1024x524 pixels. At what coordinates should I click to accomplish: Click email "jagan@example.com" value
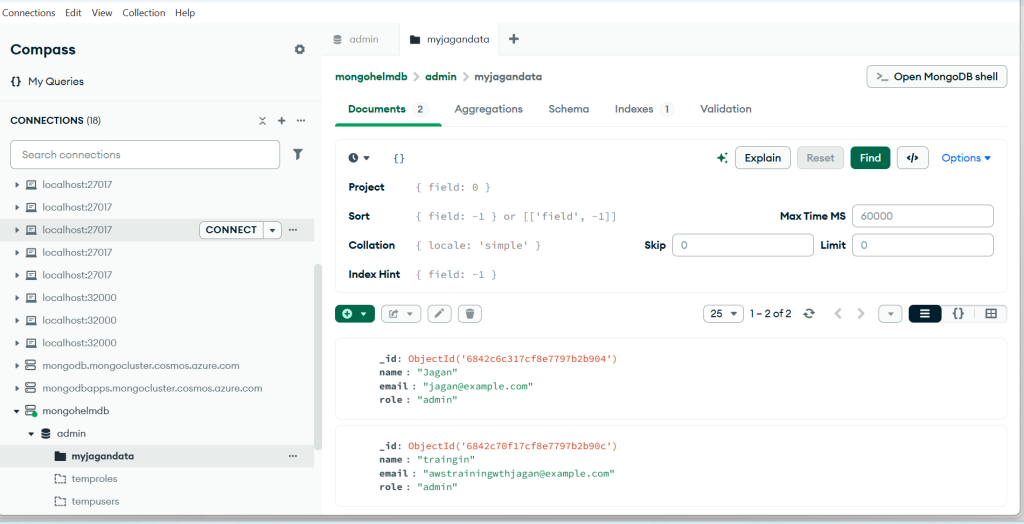click(x=478, y=386)
